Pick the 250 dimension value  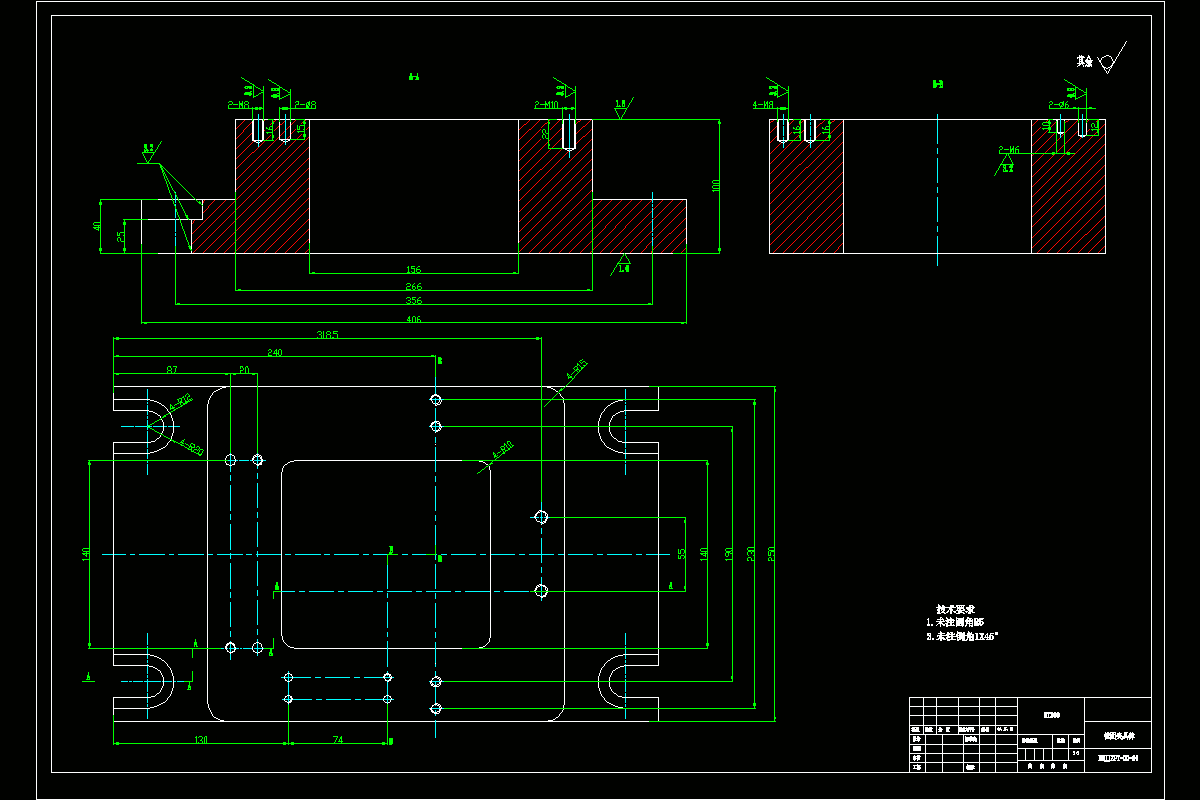click(x=770, y=553)
